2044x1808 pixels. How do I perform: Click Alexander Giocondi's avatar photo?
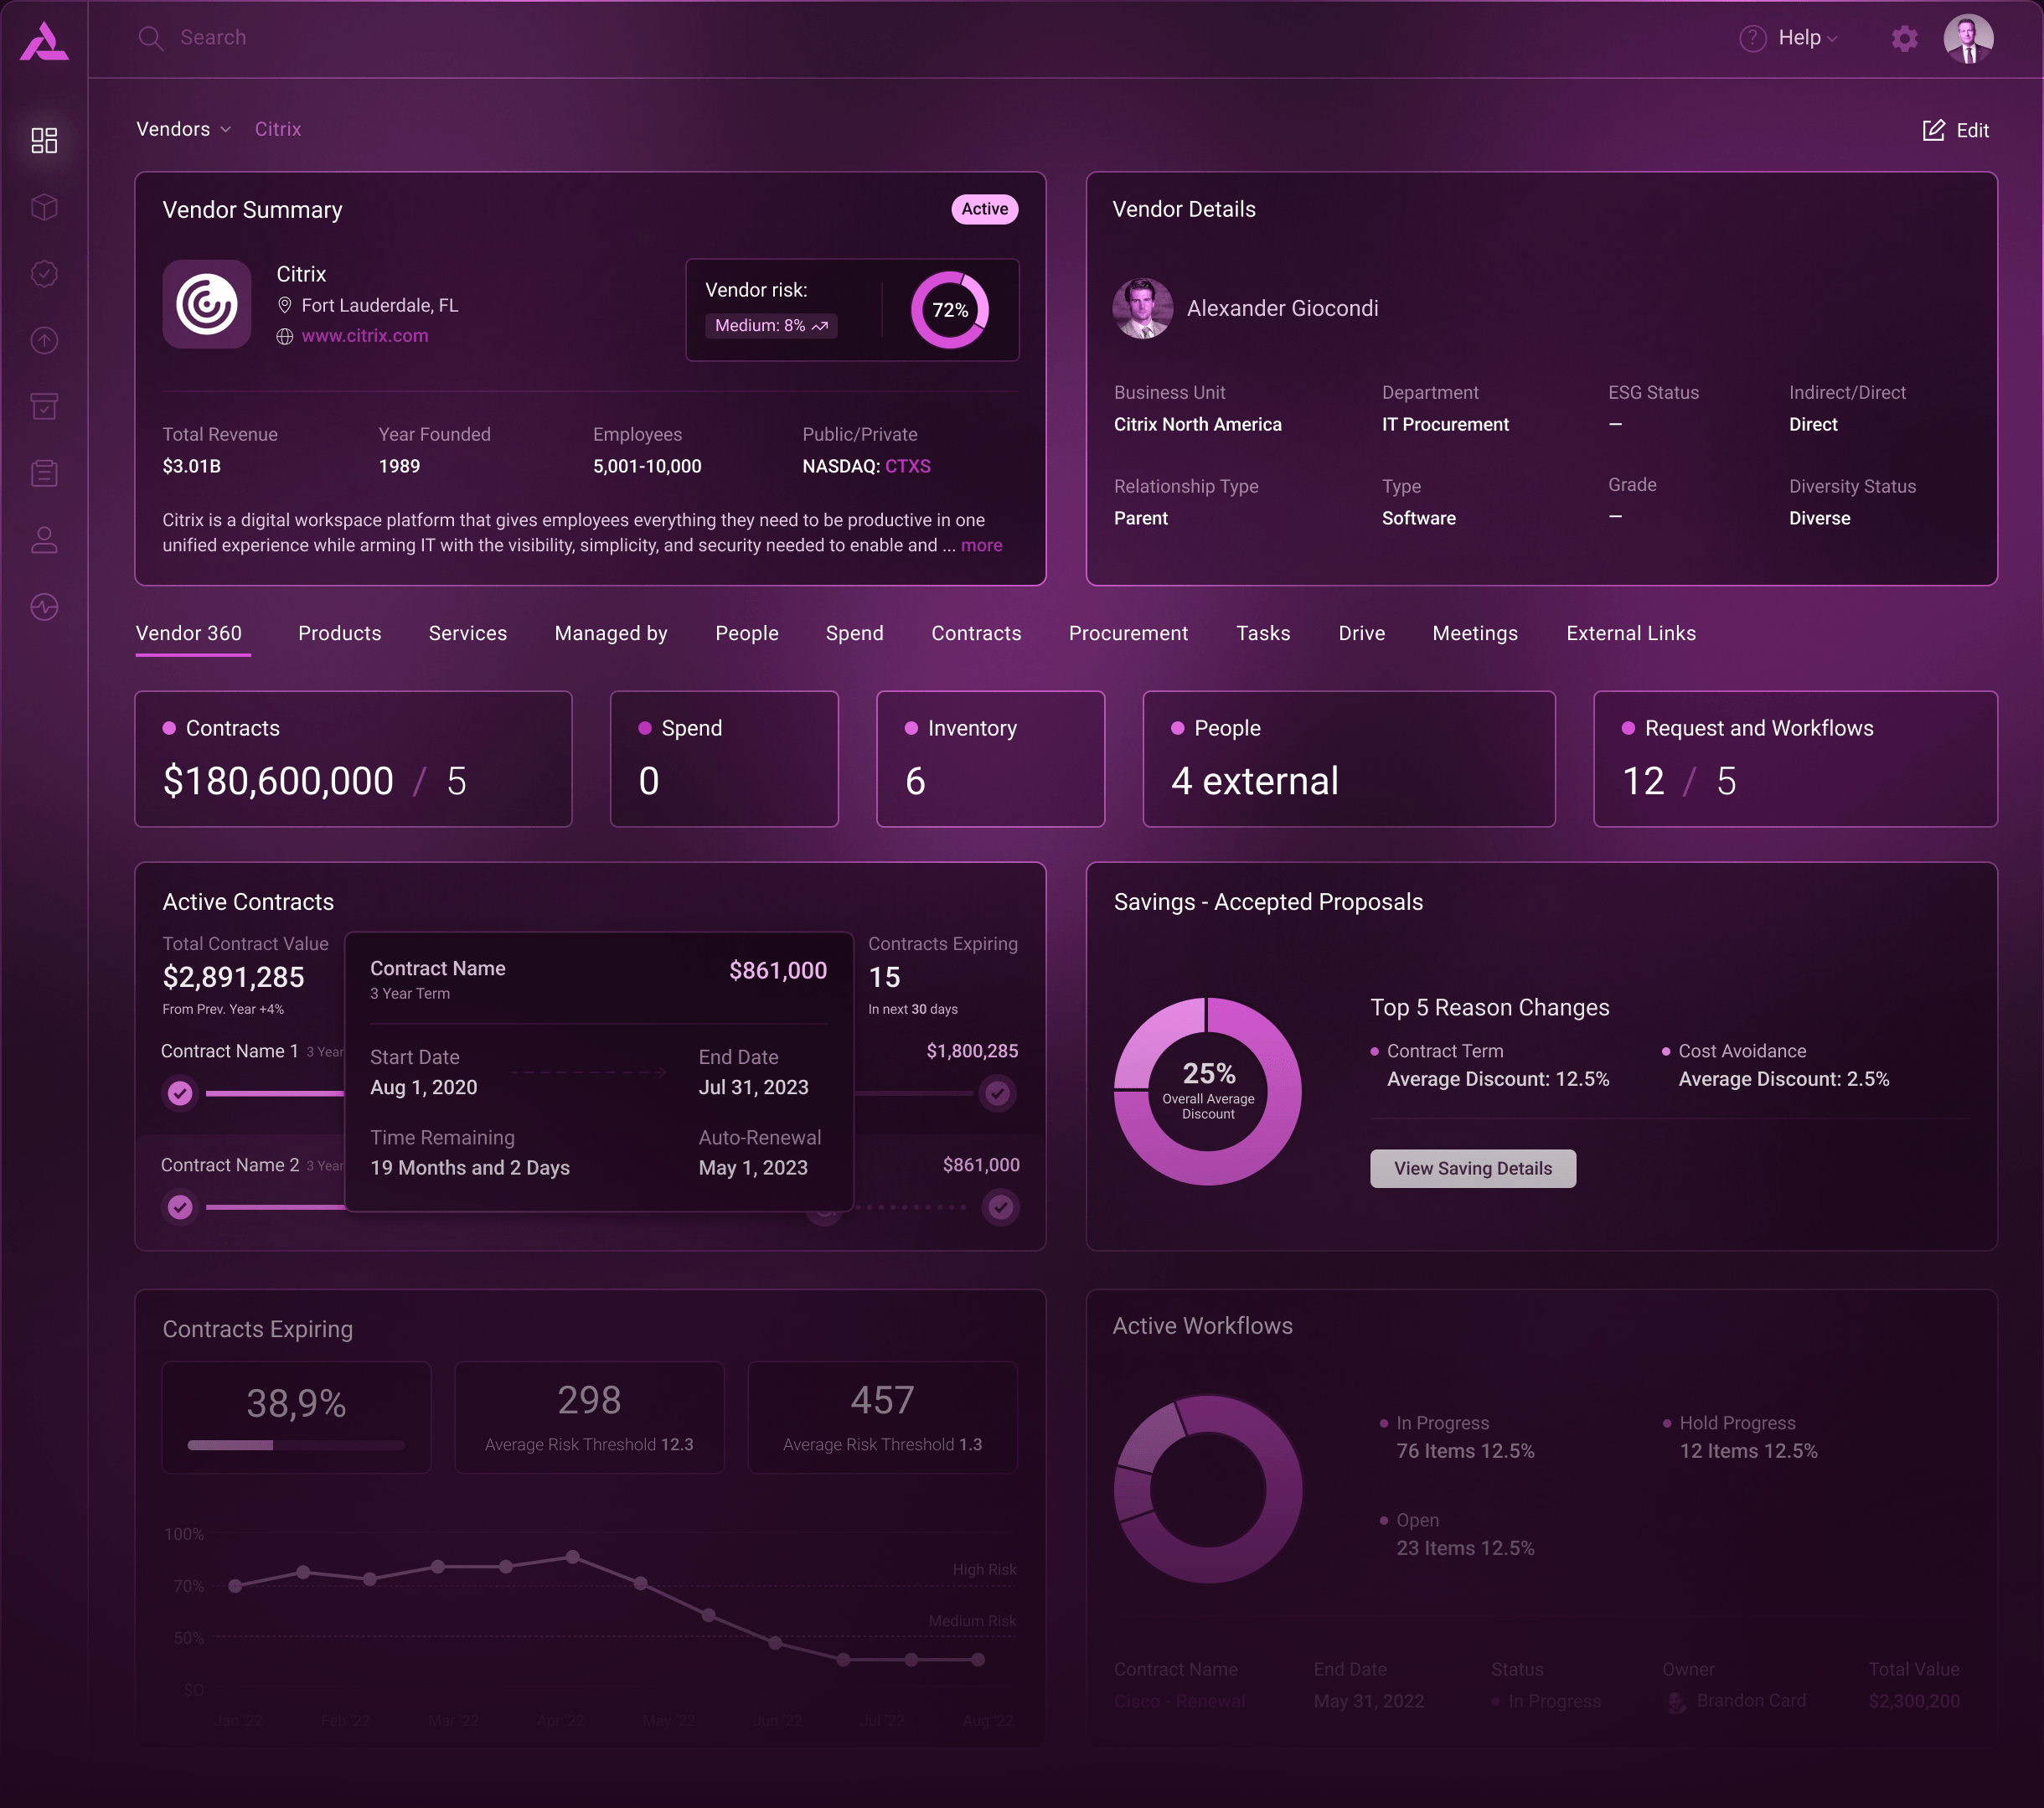[x=1143, y=308]
